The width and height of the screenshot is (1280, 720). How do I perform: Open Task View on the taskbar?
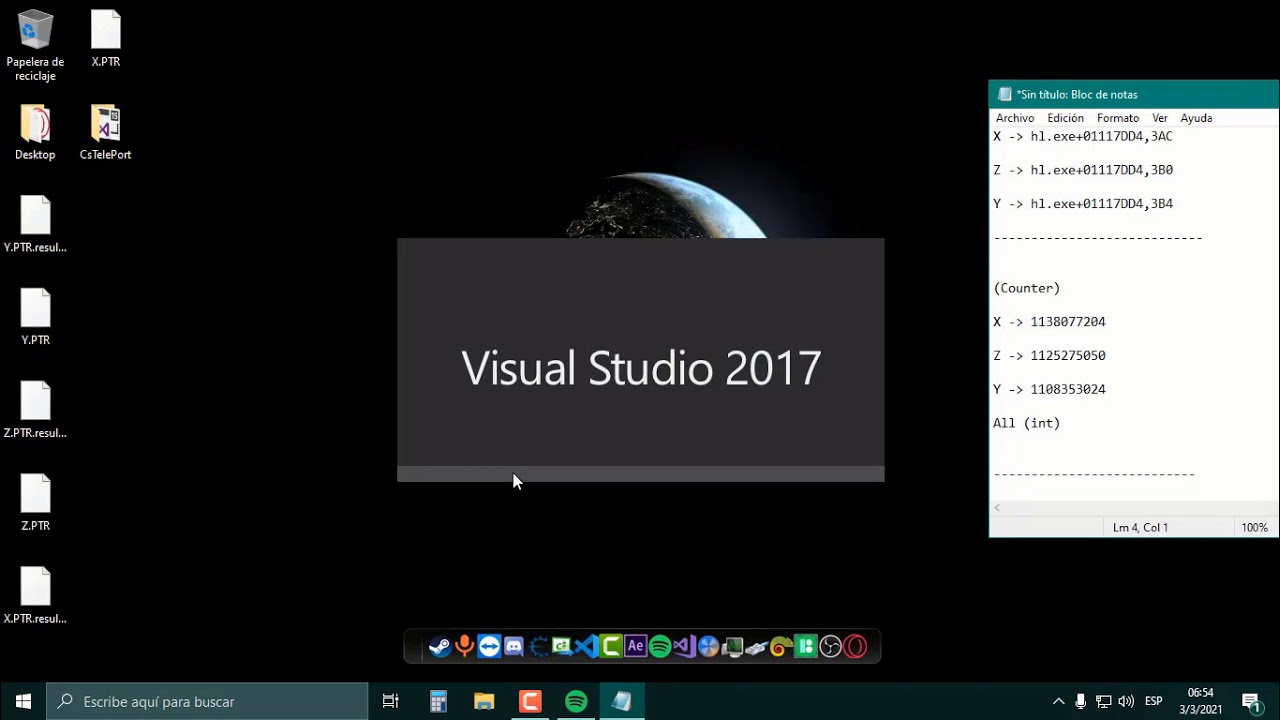391,702
